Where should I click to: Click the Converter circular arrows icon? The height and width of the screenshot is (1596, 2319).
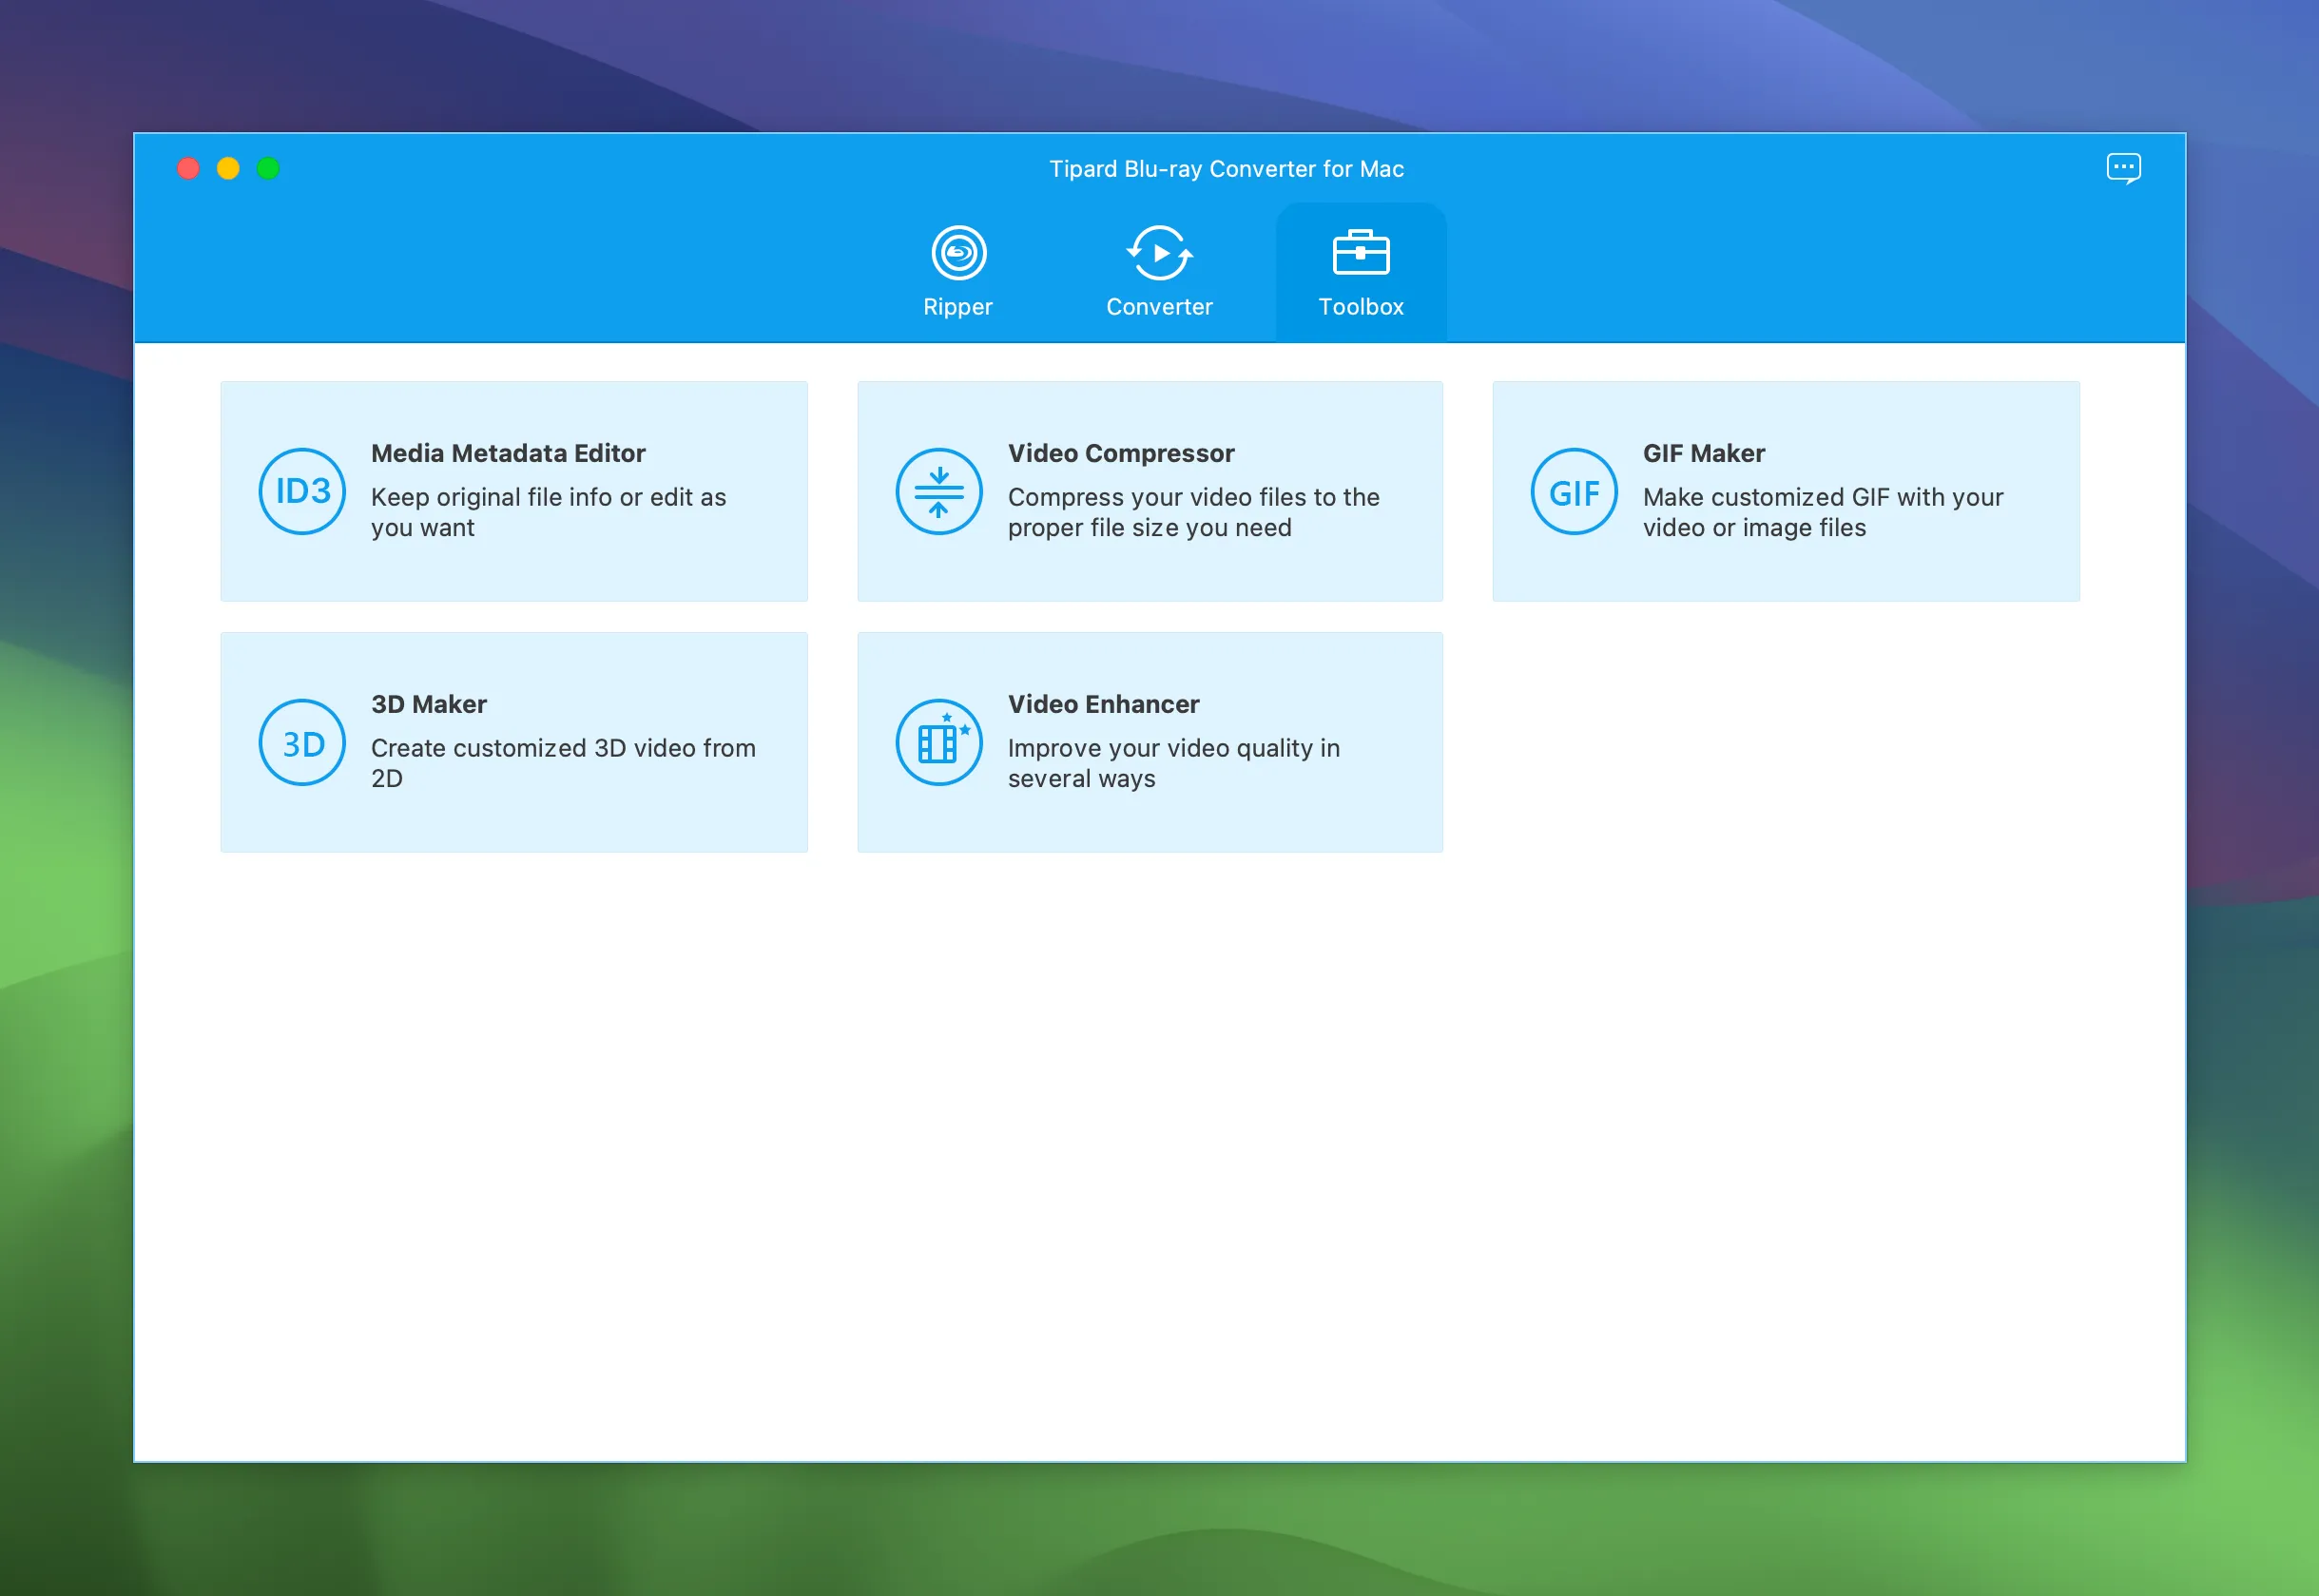1158,253
